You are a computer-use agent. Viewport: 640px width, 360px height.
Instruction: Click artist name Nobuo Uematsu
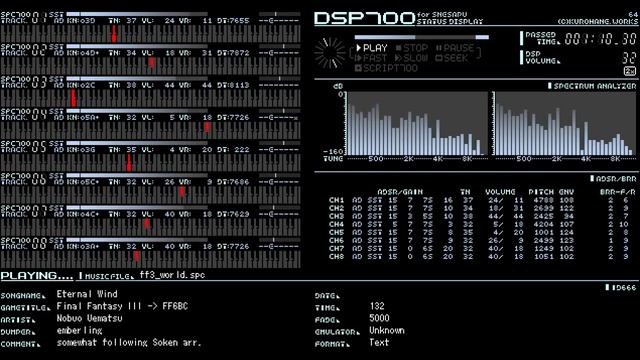[x=89, y=318]
